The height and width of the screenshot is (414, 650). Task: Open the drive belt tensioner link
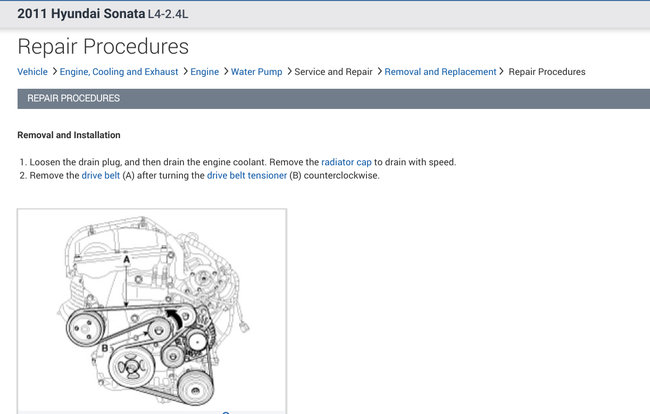[247, 175]
